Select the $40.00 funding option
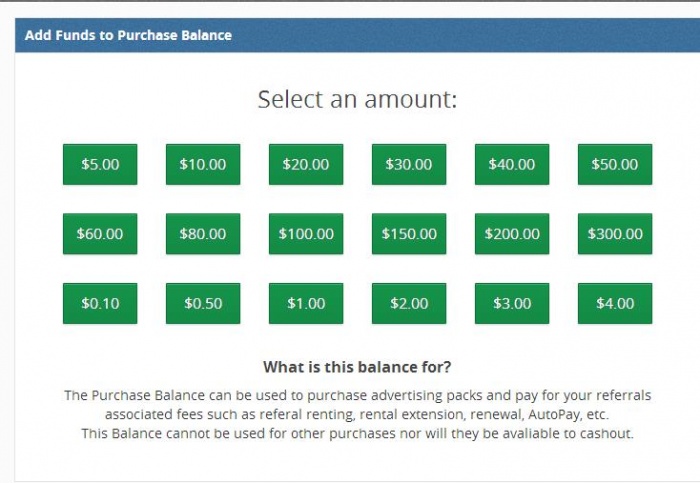The width and height of the screenshot is (700, 483). [x=512, y=165]
